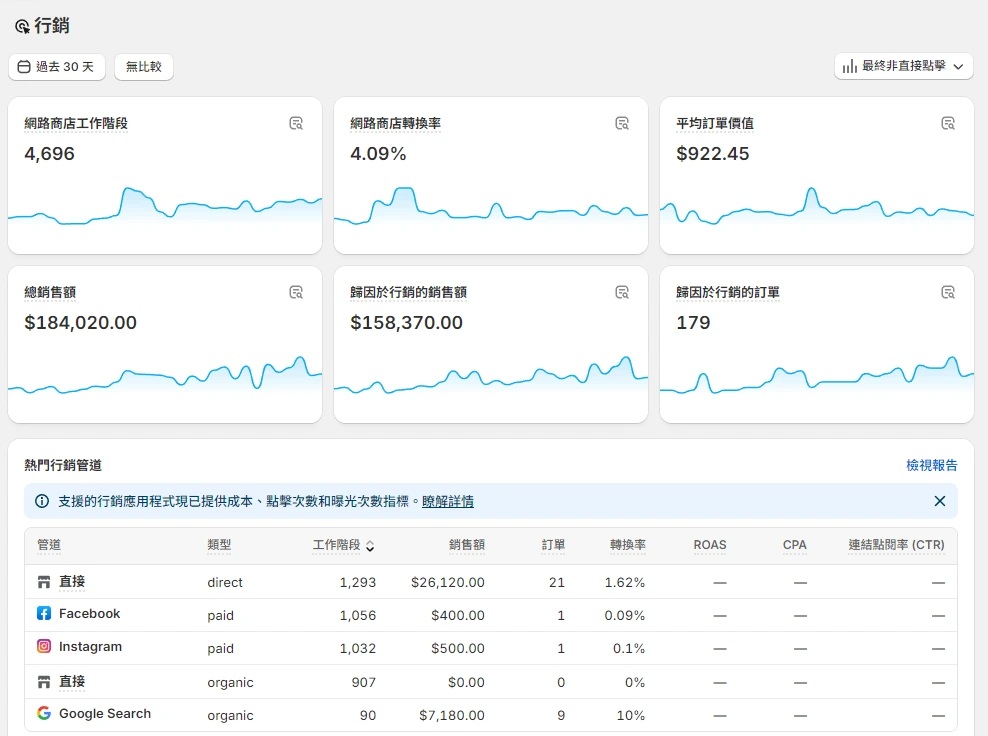Select the 直接 direct channel row
Viewport: 988px width, 736px height.
72,582
